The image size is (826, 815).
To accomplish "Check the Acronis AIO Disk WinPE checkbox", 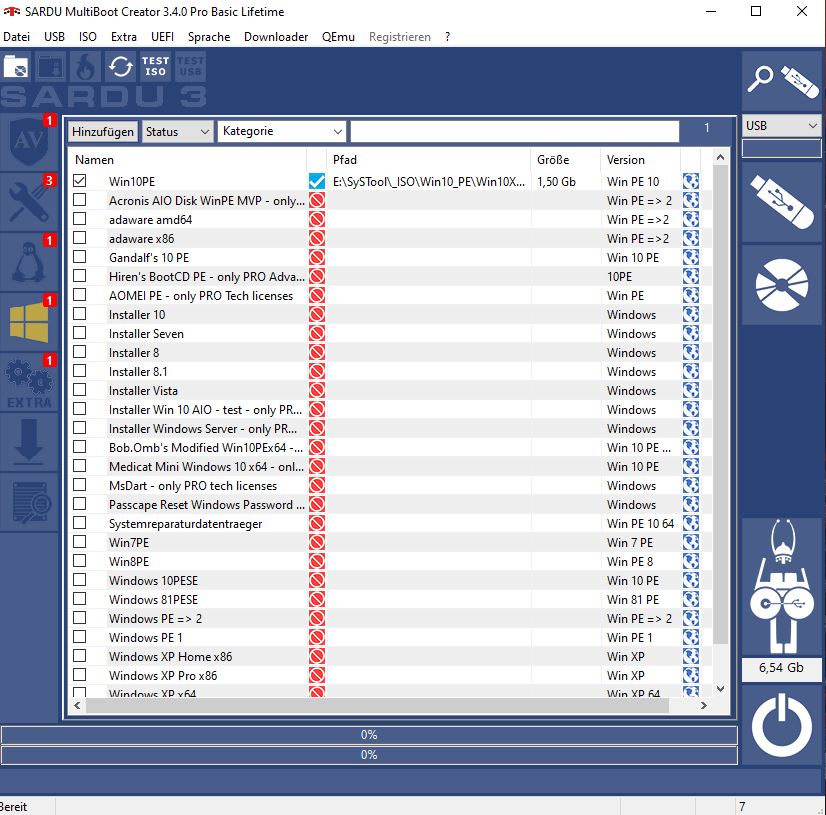I will click(x=80, y=200).
